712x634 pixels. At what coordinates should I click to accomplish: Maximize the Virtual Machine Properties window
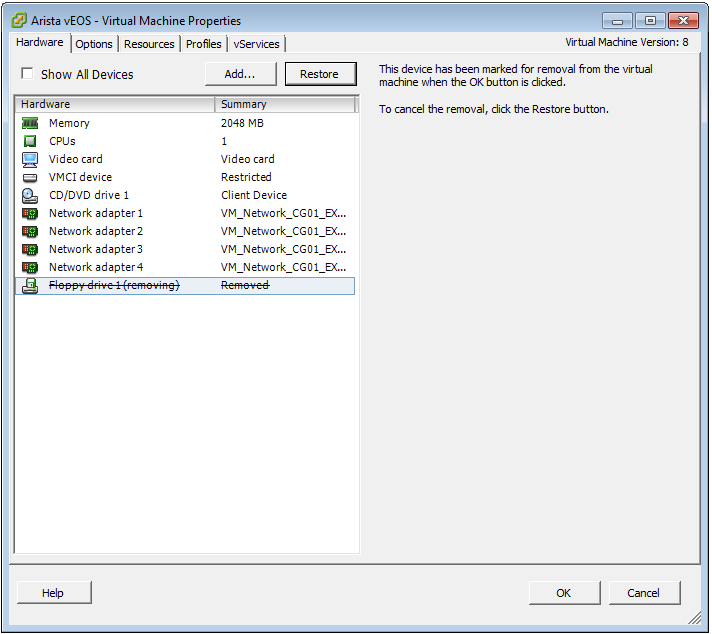coord(650,20)
